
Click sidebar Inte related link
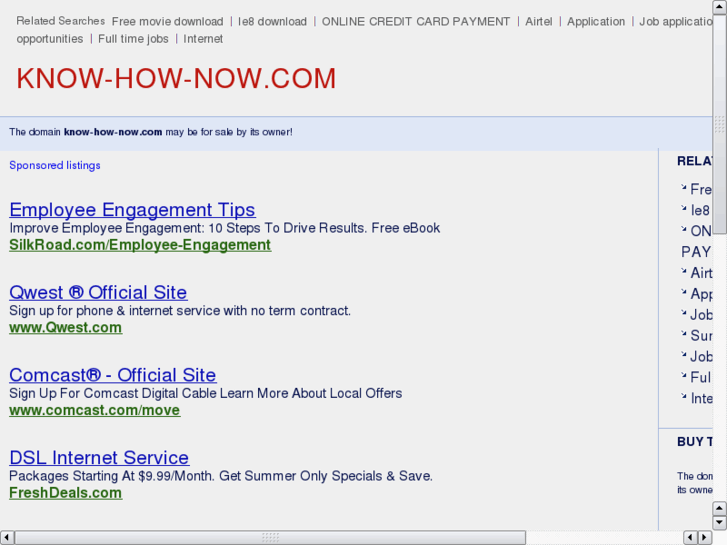click(701, 398)
